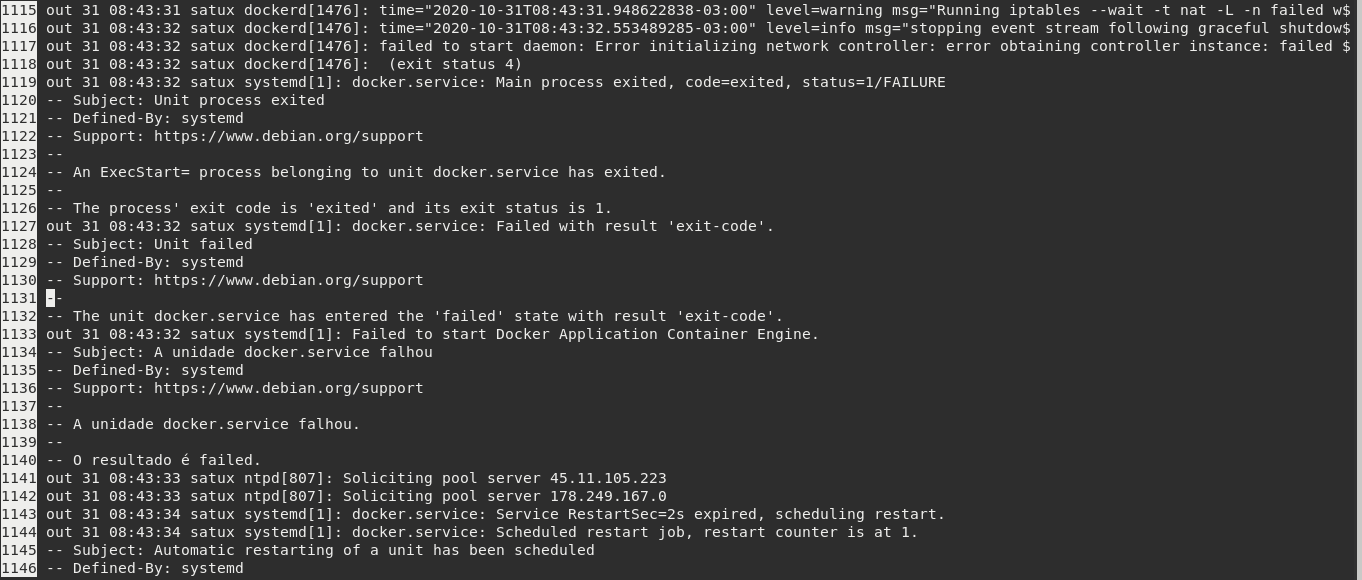Click the Debian support URL on line 1136

[289, 388]
